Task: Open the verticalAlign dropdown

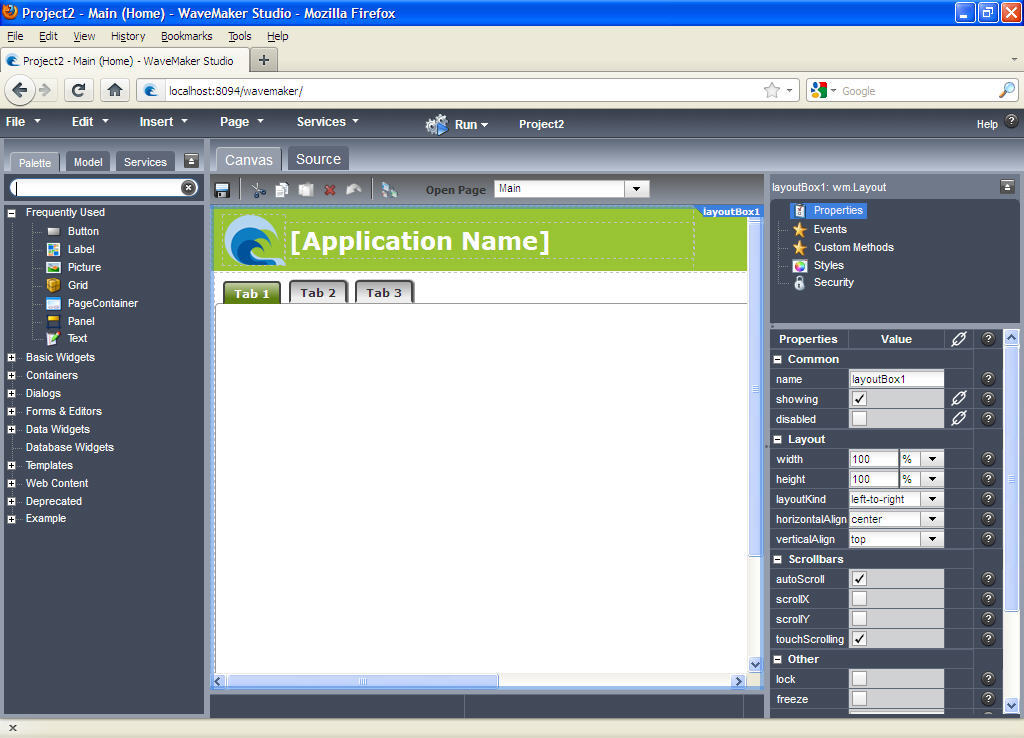Action: click(x=932, y=539)
